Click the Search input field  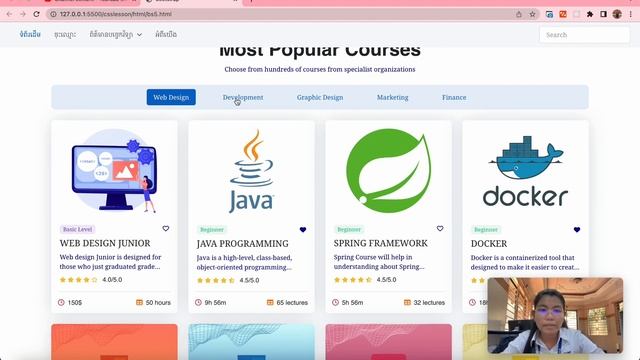pyautogui.click(x=584, y=35)
